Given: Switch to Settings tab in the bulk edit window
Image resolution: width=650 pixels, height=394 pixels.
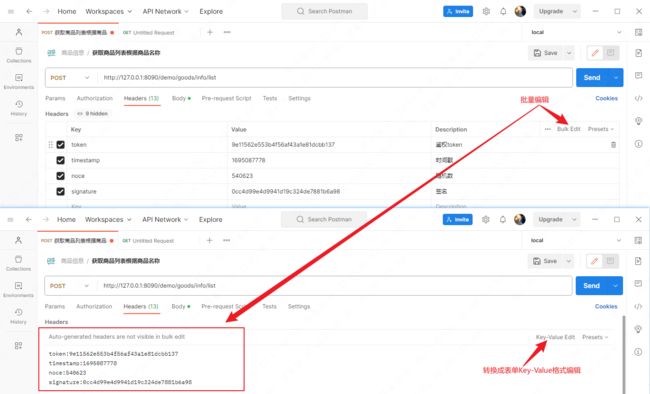Looking at the screenshot, I should tap(299, 306).
